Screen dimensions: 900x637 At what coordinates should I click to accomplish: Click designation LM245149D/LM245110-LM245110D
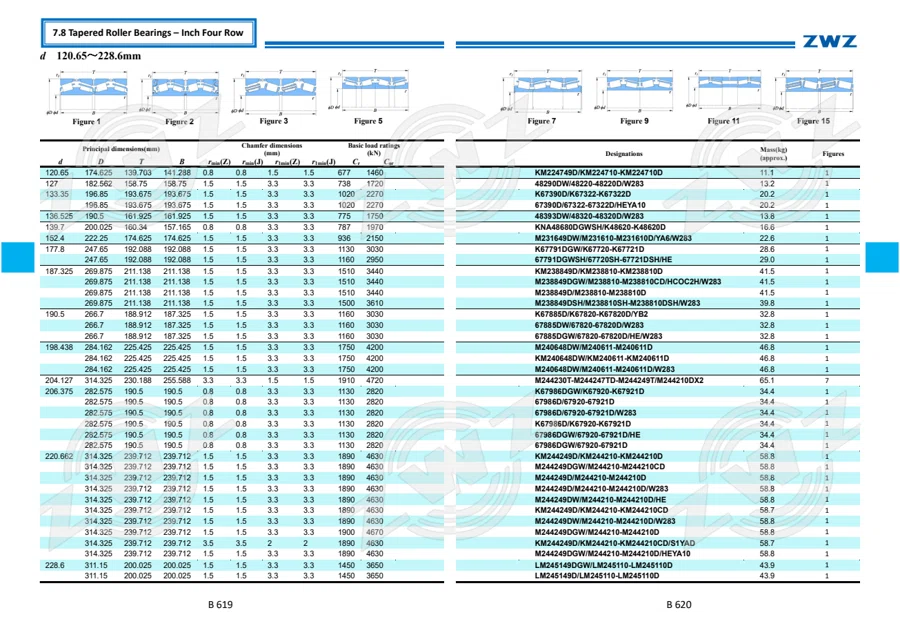(x=597, y=576)
